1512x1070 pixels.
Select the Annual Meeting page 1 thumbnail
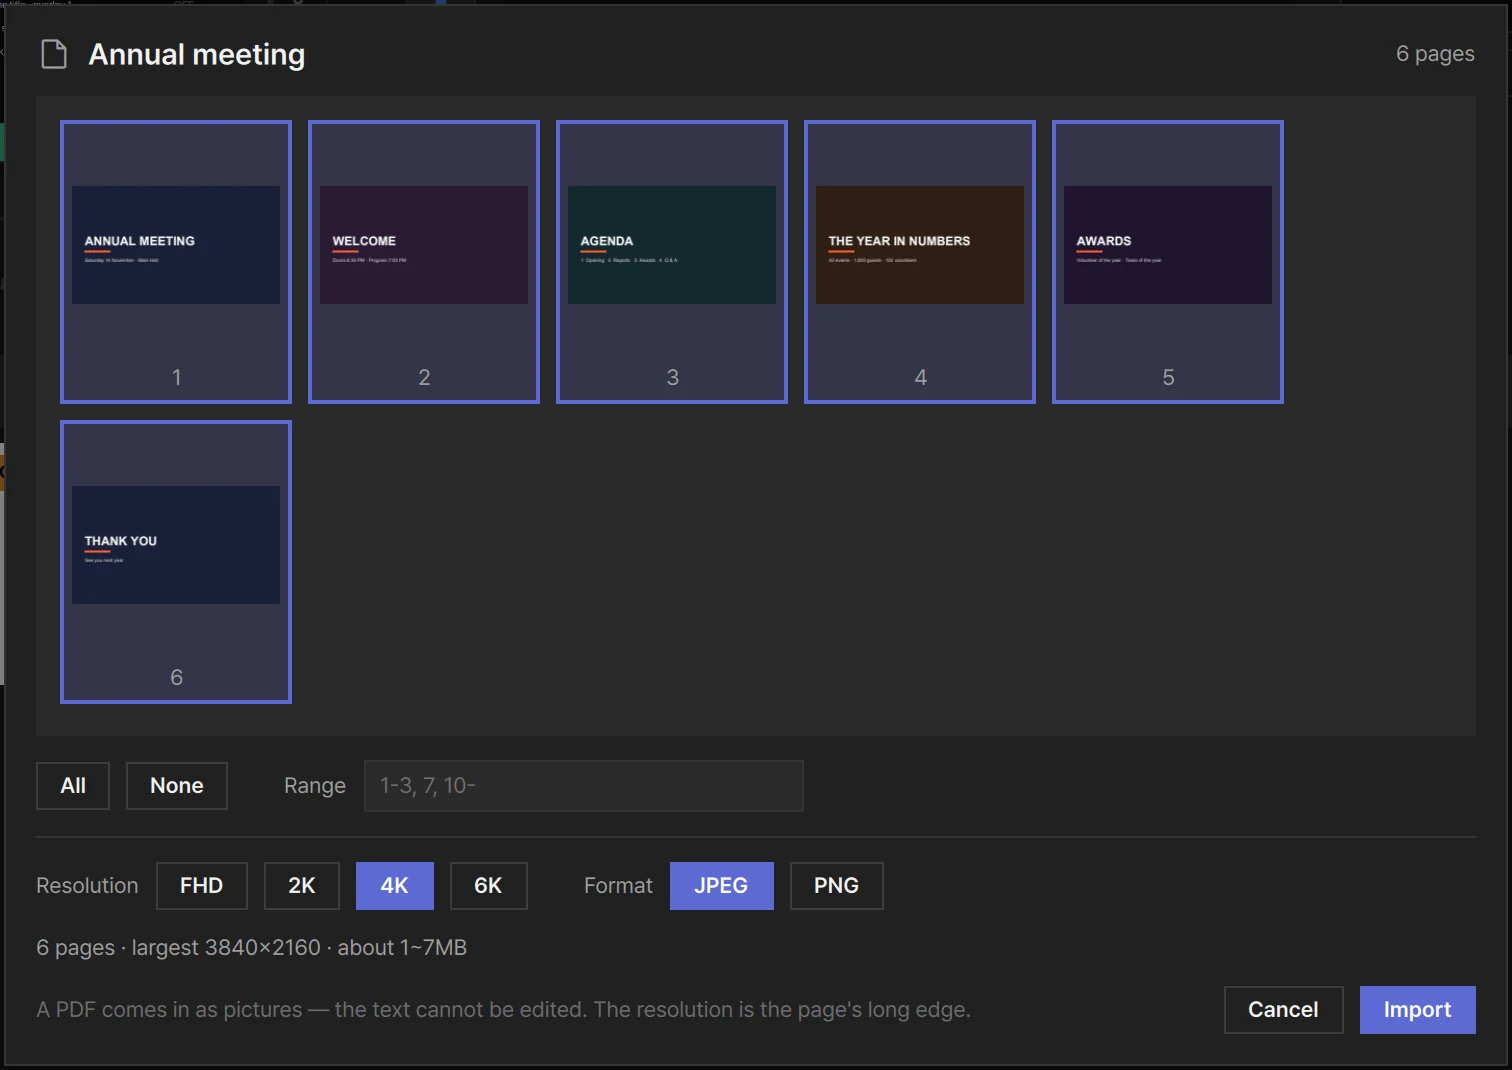(176, 262)
